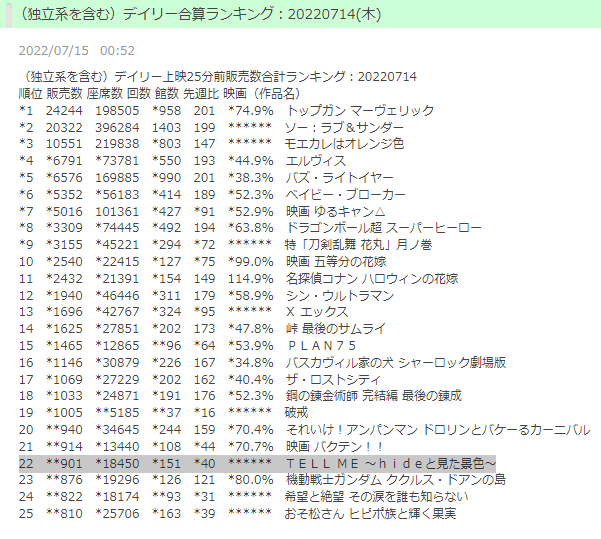Click the movie title ベイビー・ブローカー
This screenshot has width=601, height=539.
[345, 194]
